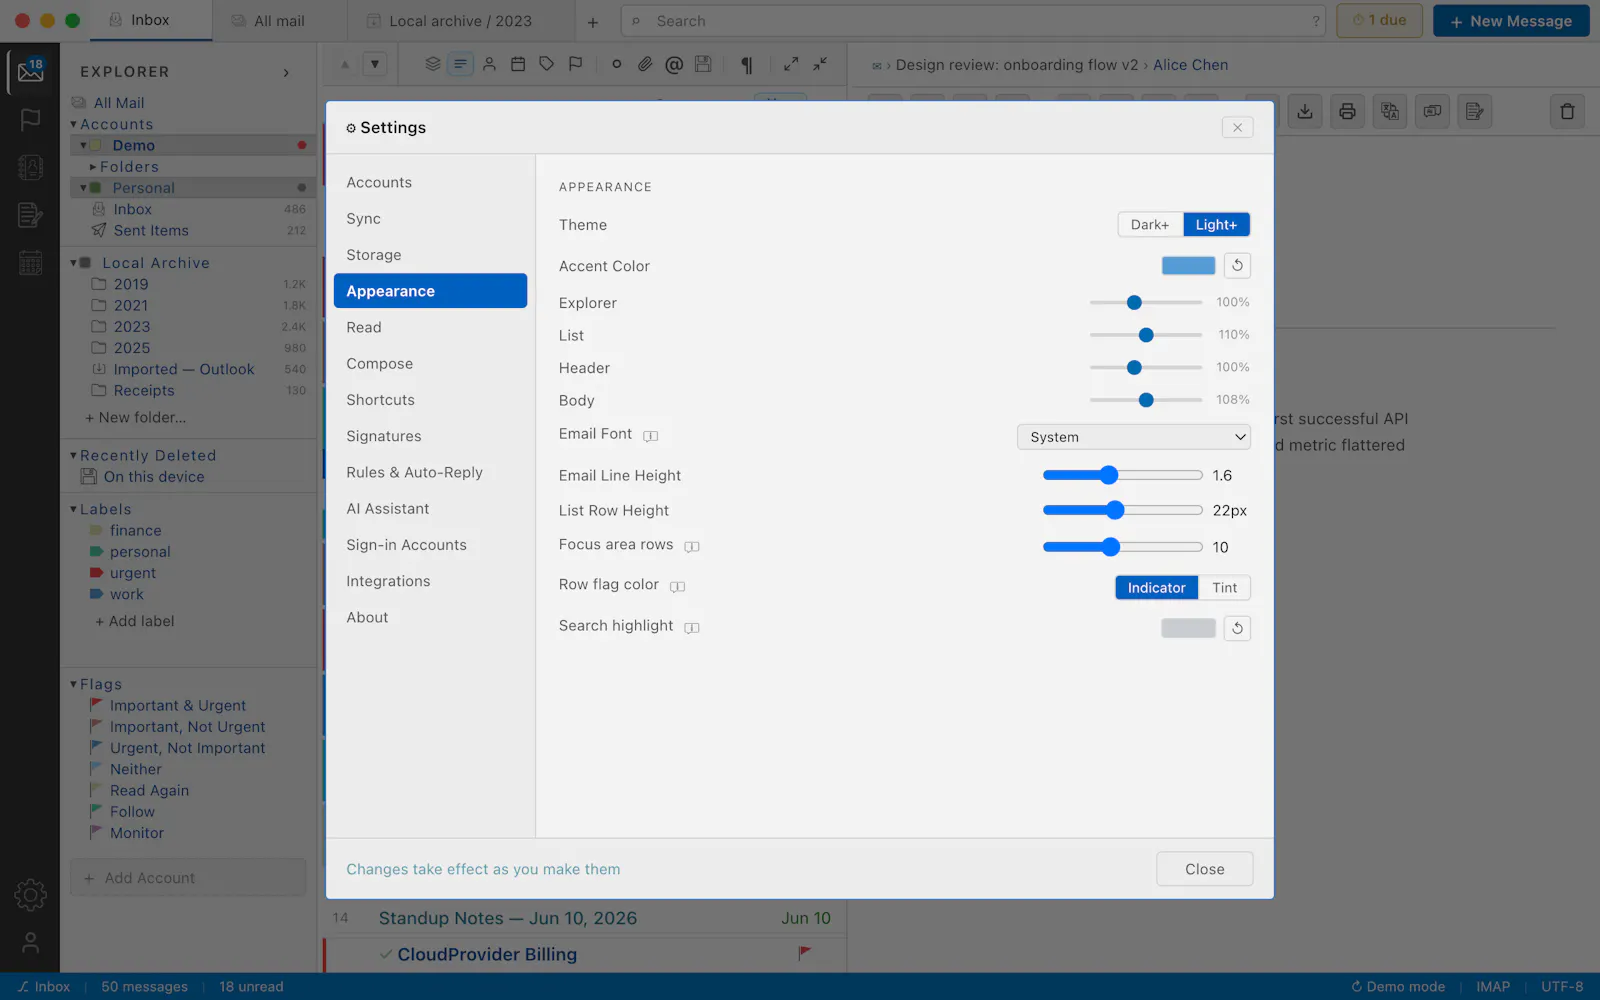Image resolution: width=1600 pixels, height=1000 pixels.
Task: Reset the Accent Color to default
Action: pos(1237,265)
